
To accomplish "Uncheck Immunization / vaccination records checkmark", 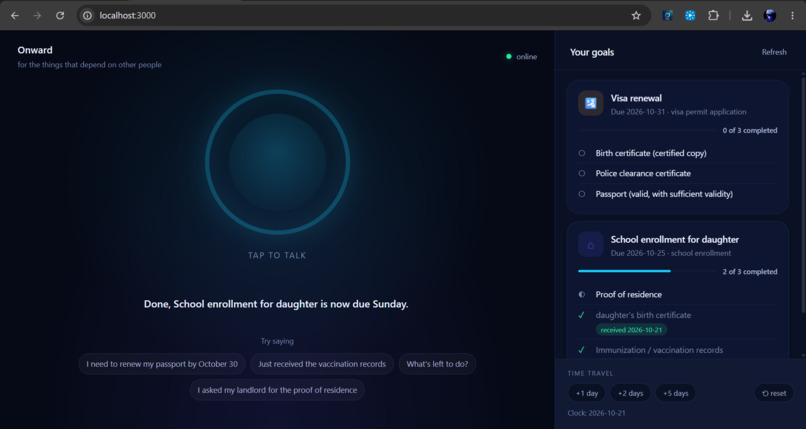I will tap(581, 350).
